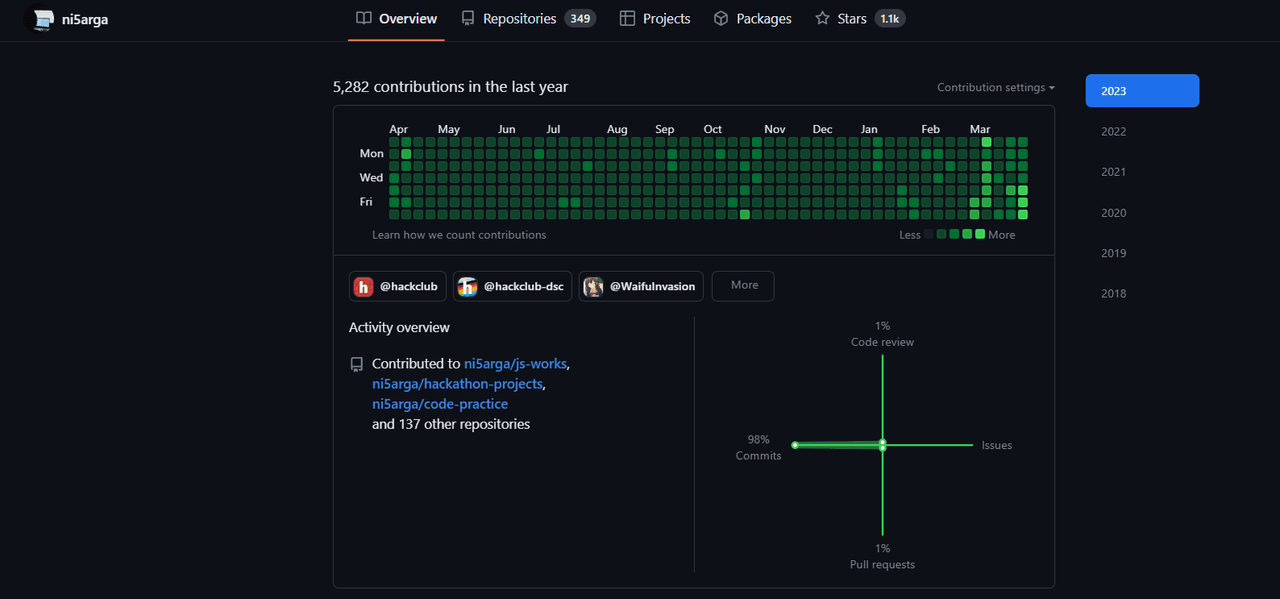
Task: Open the Contribution settings dropdown
Action: (x=995, y=87)
